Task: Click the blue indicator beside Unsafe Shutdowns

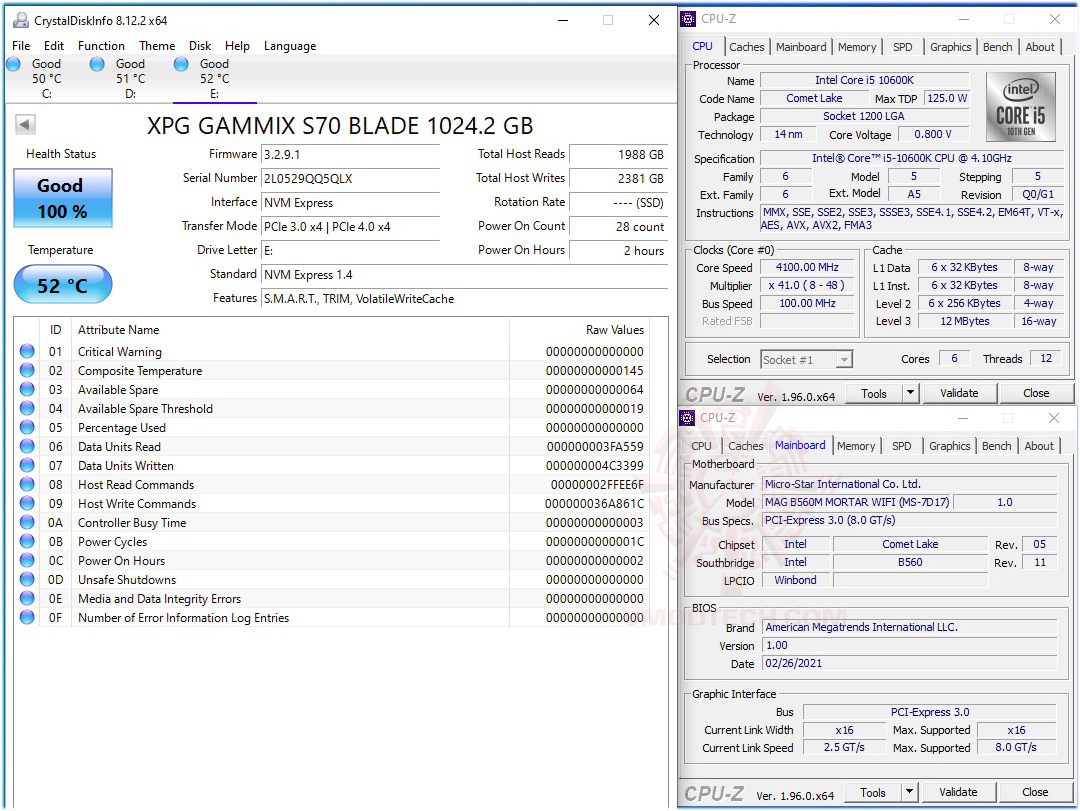Action: pyautogui.click(x=27, y=579)
